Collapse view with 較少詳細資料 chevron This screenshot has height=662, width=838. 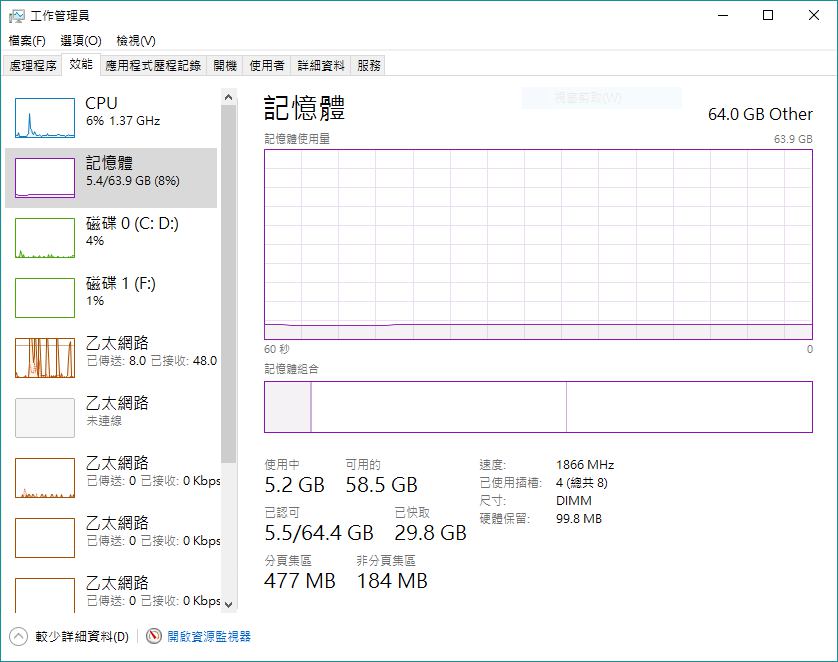18,636
